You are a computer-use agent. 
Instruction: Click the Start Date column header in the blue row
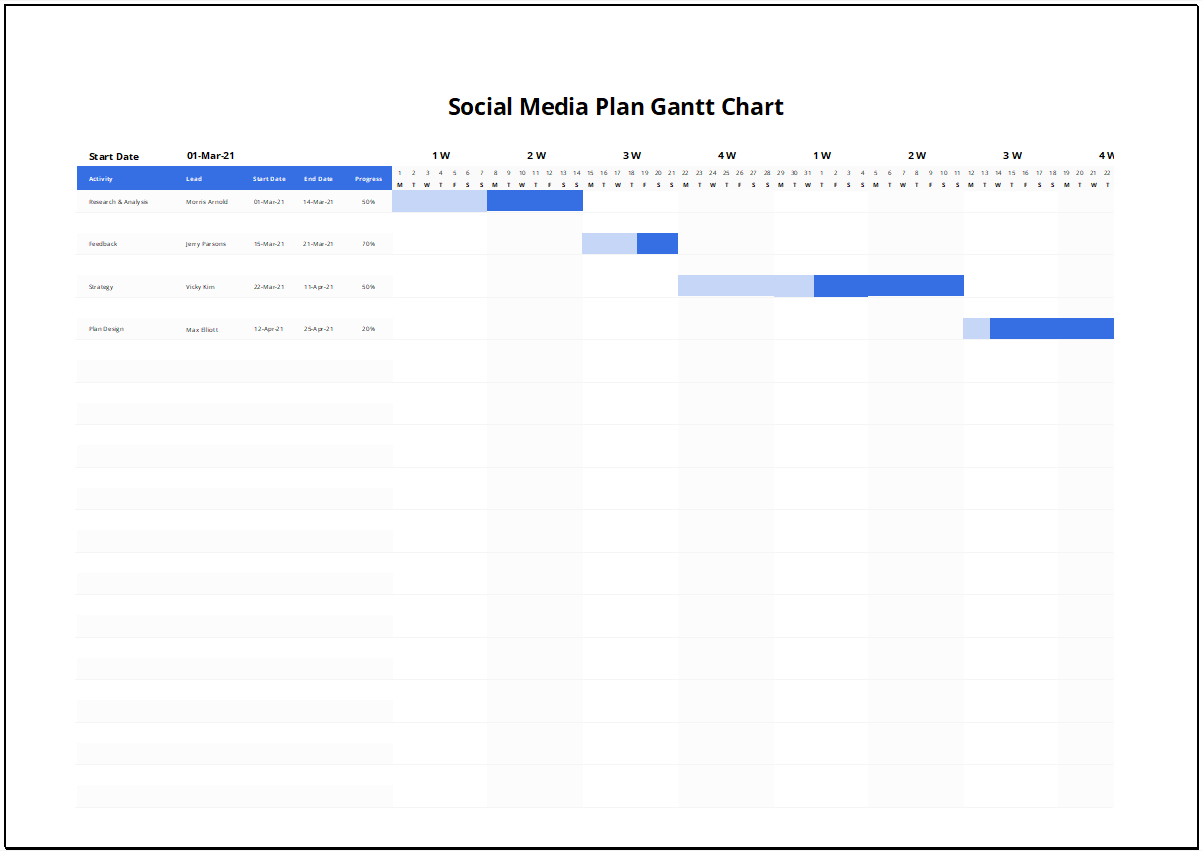[x=269, y=179]
